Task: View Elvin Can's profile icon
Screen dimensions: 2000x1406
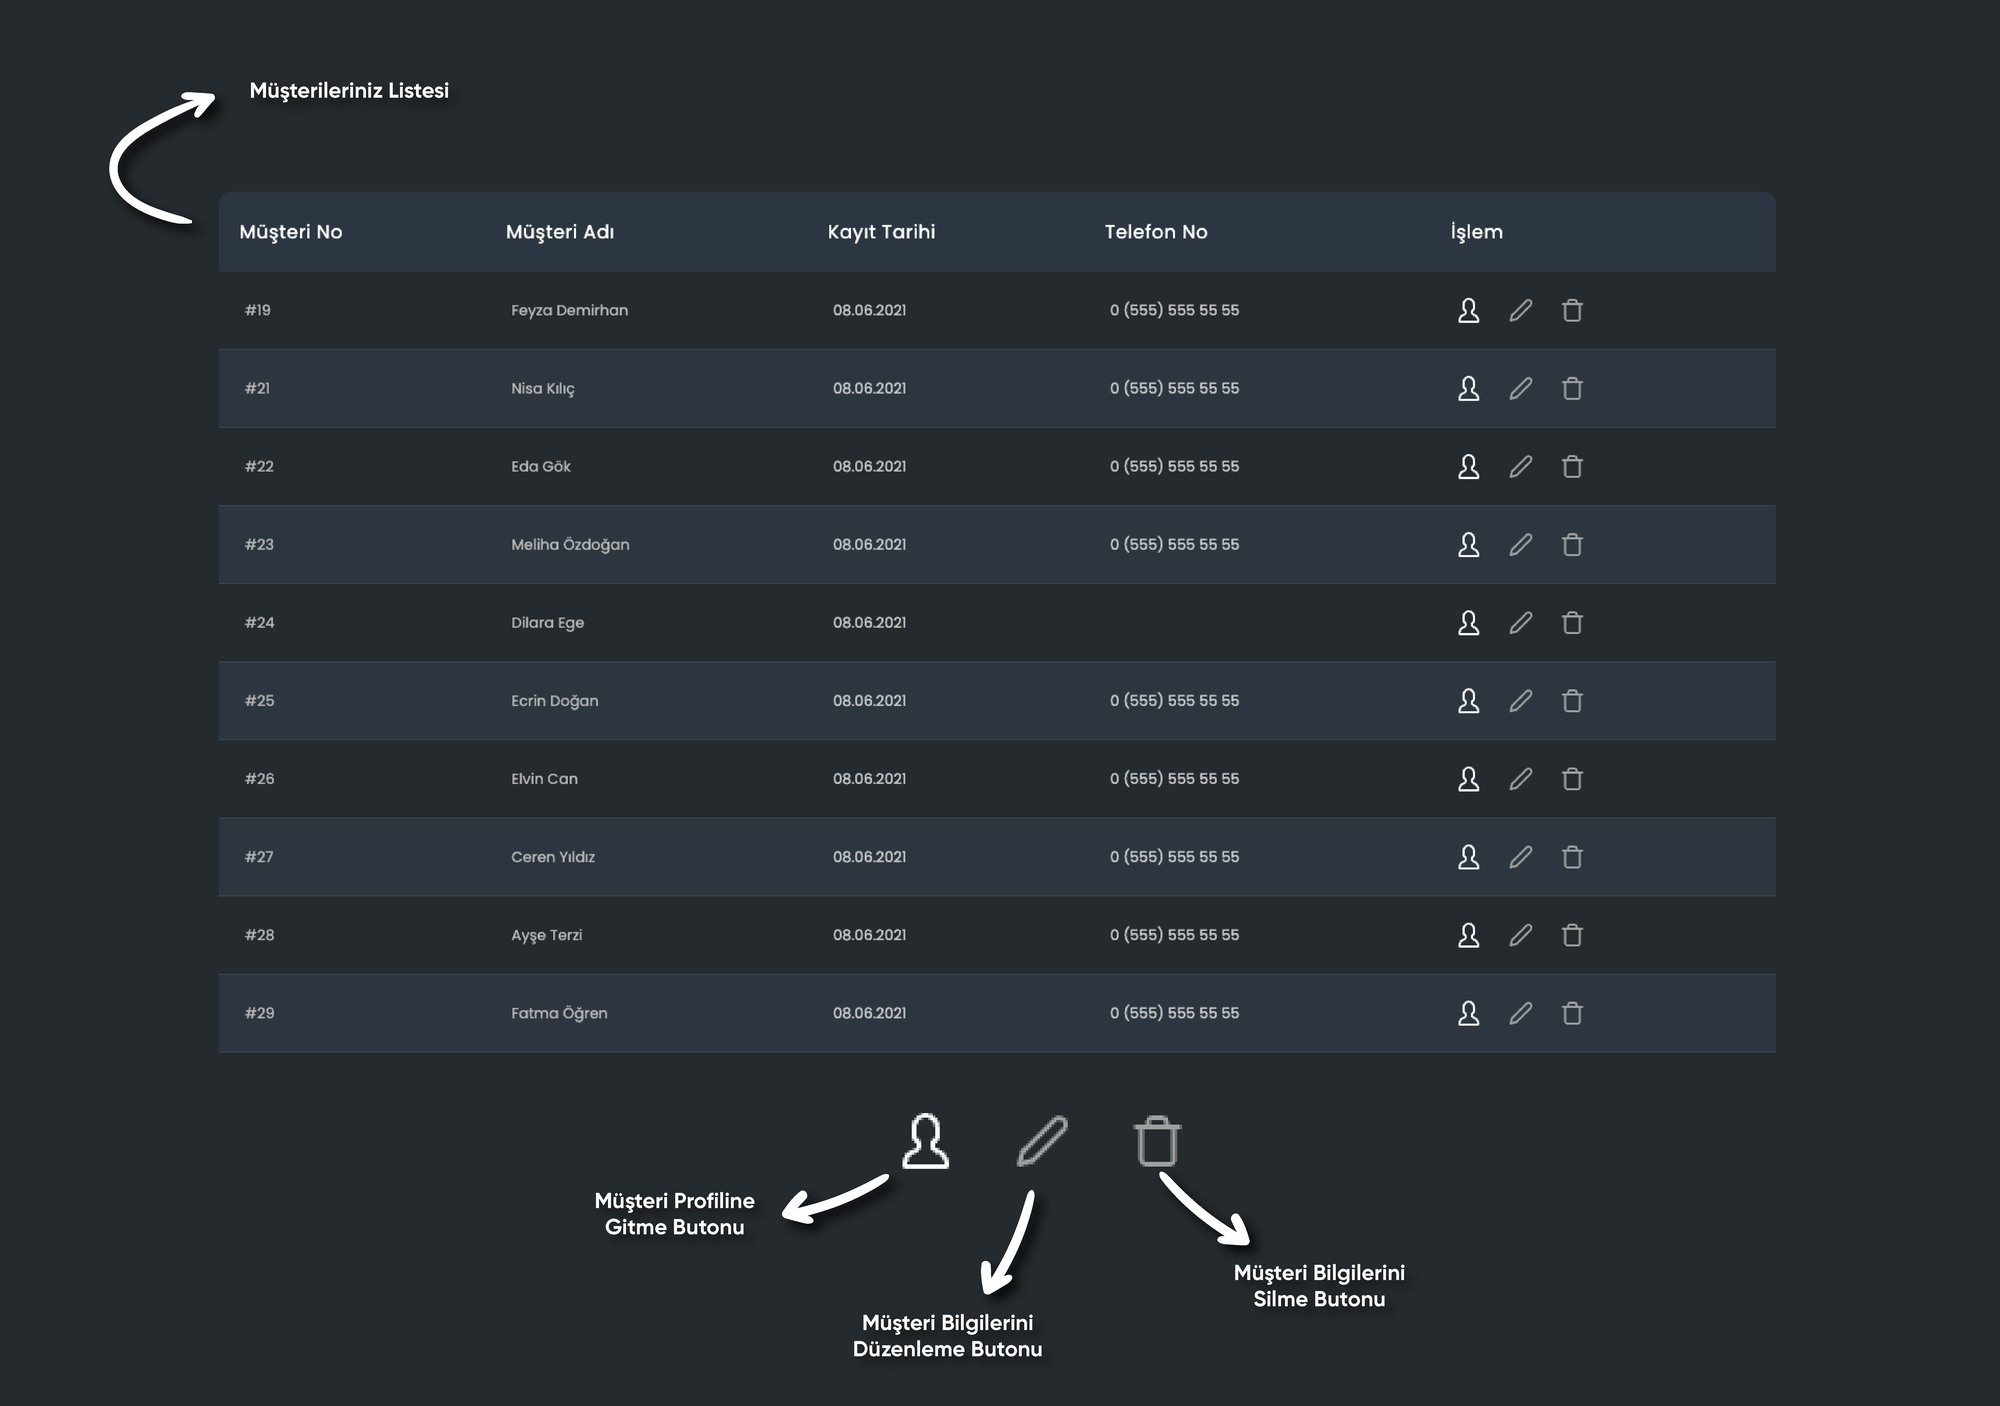Action: 1468,778
